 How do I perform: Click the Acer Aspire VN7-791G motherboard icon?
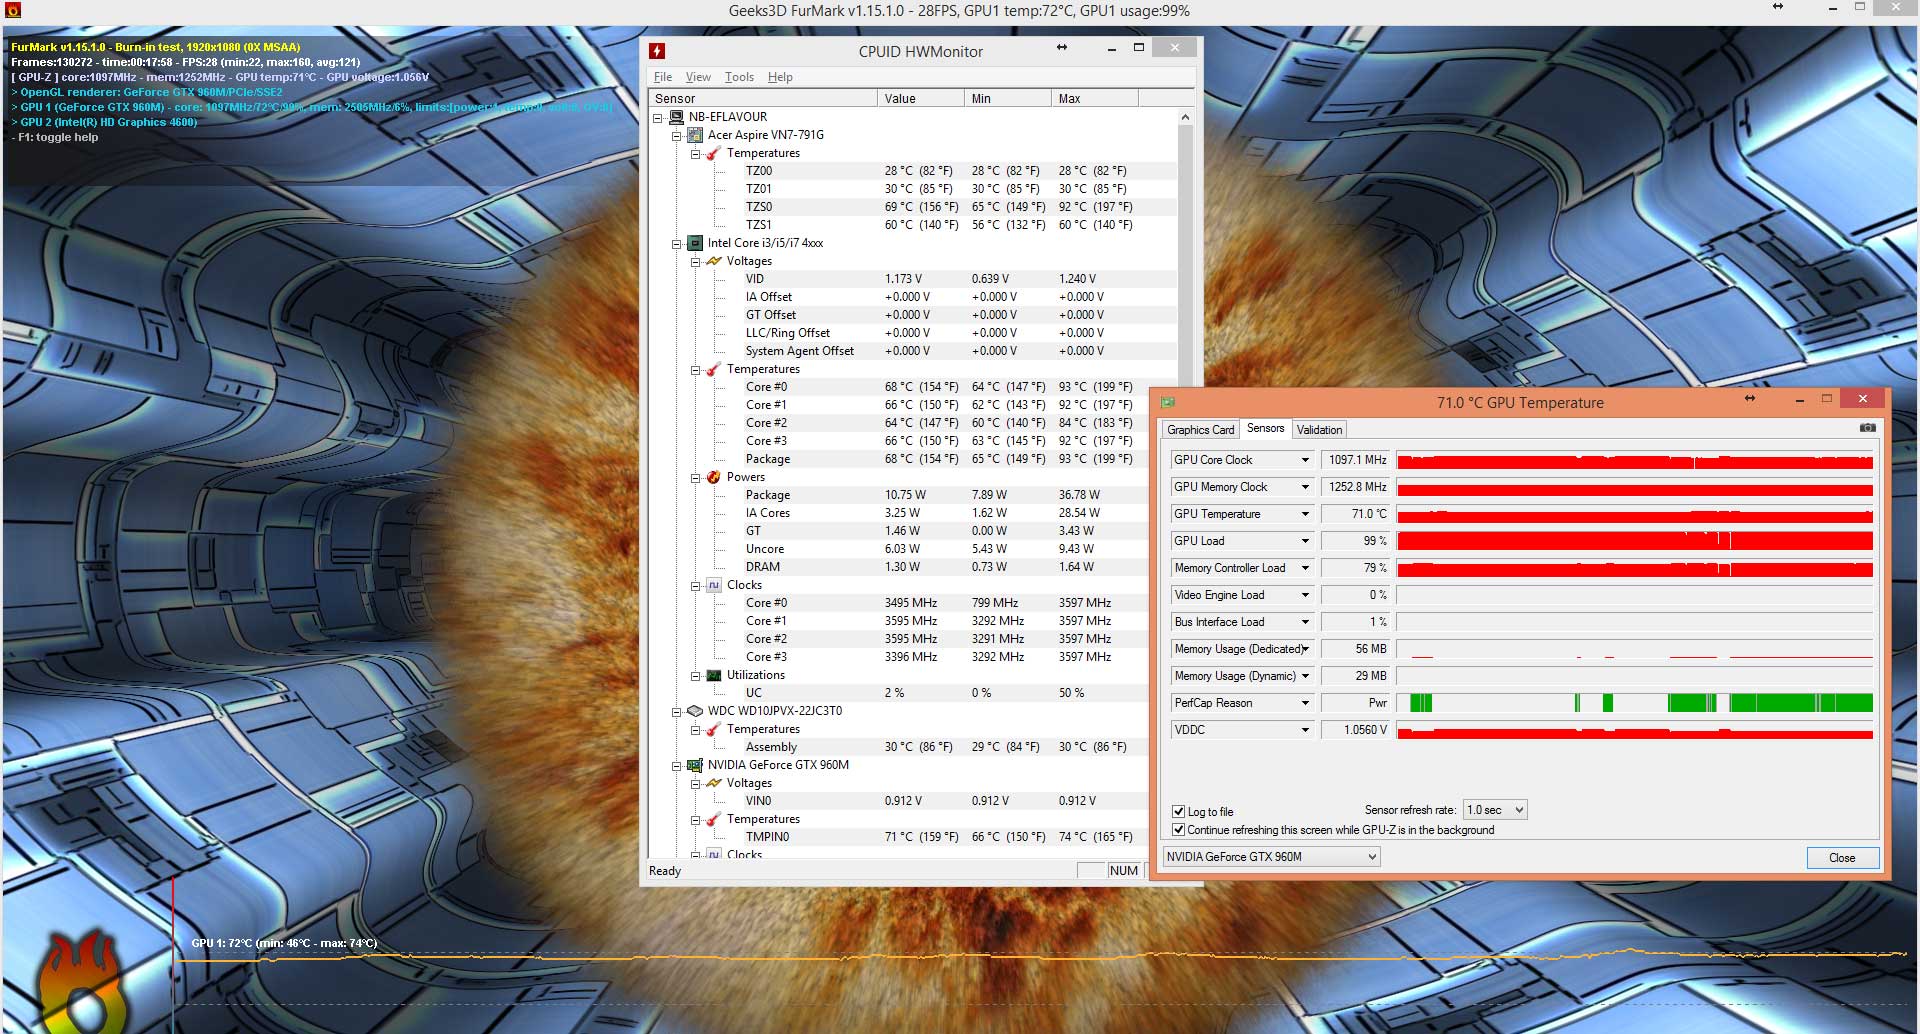695,135
